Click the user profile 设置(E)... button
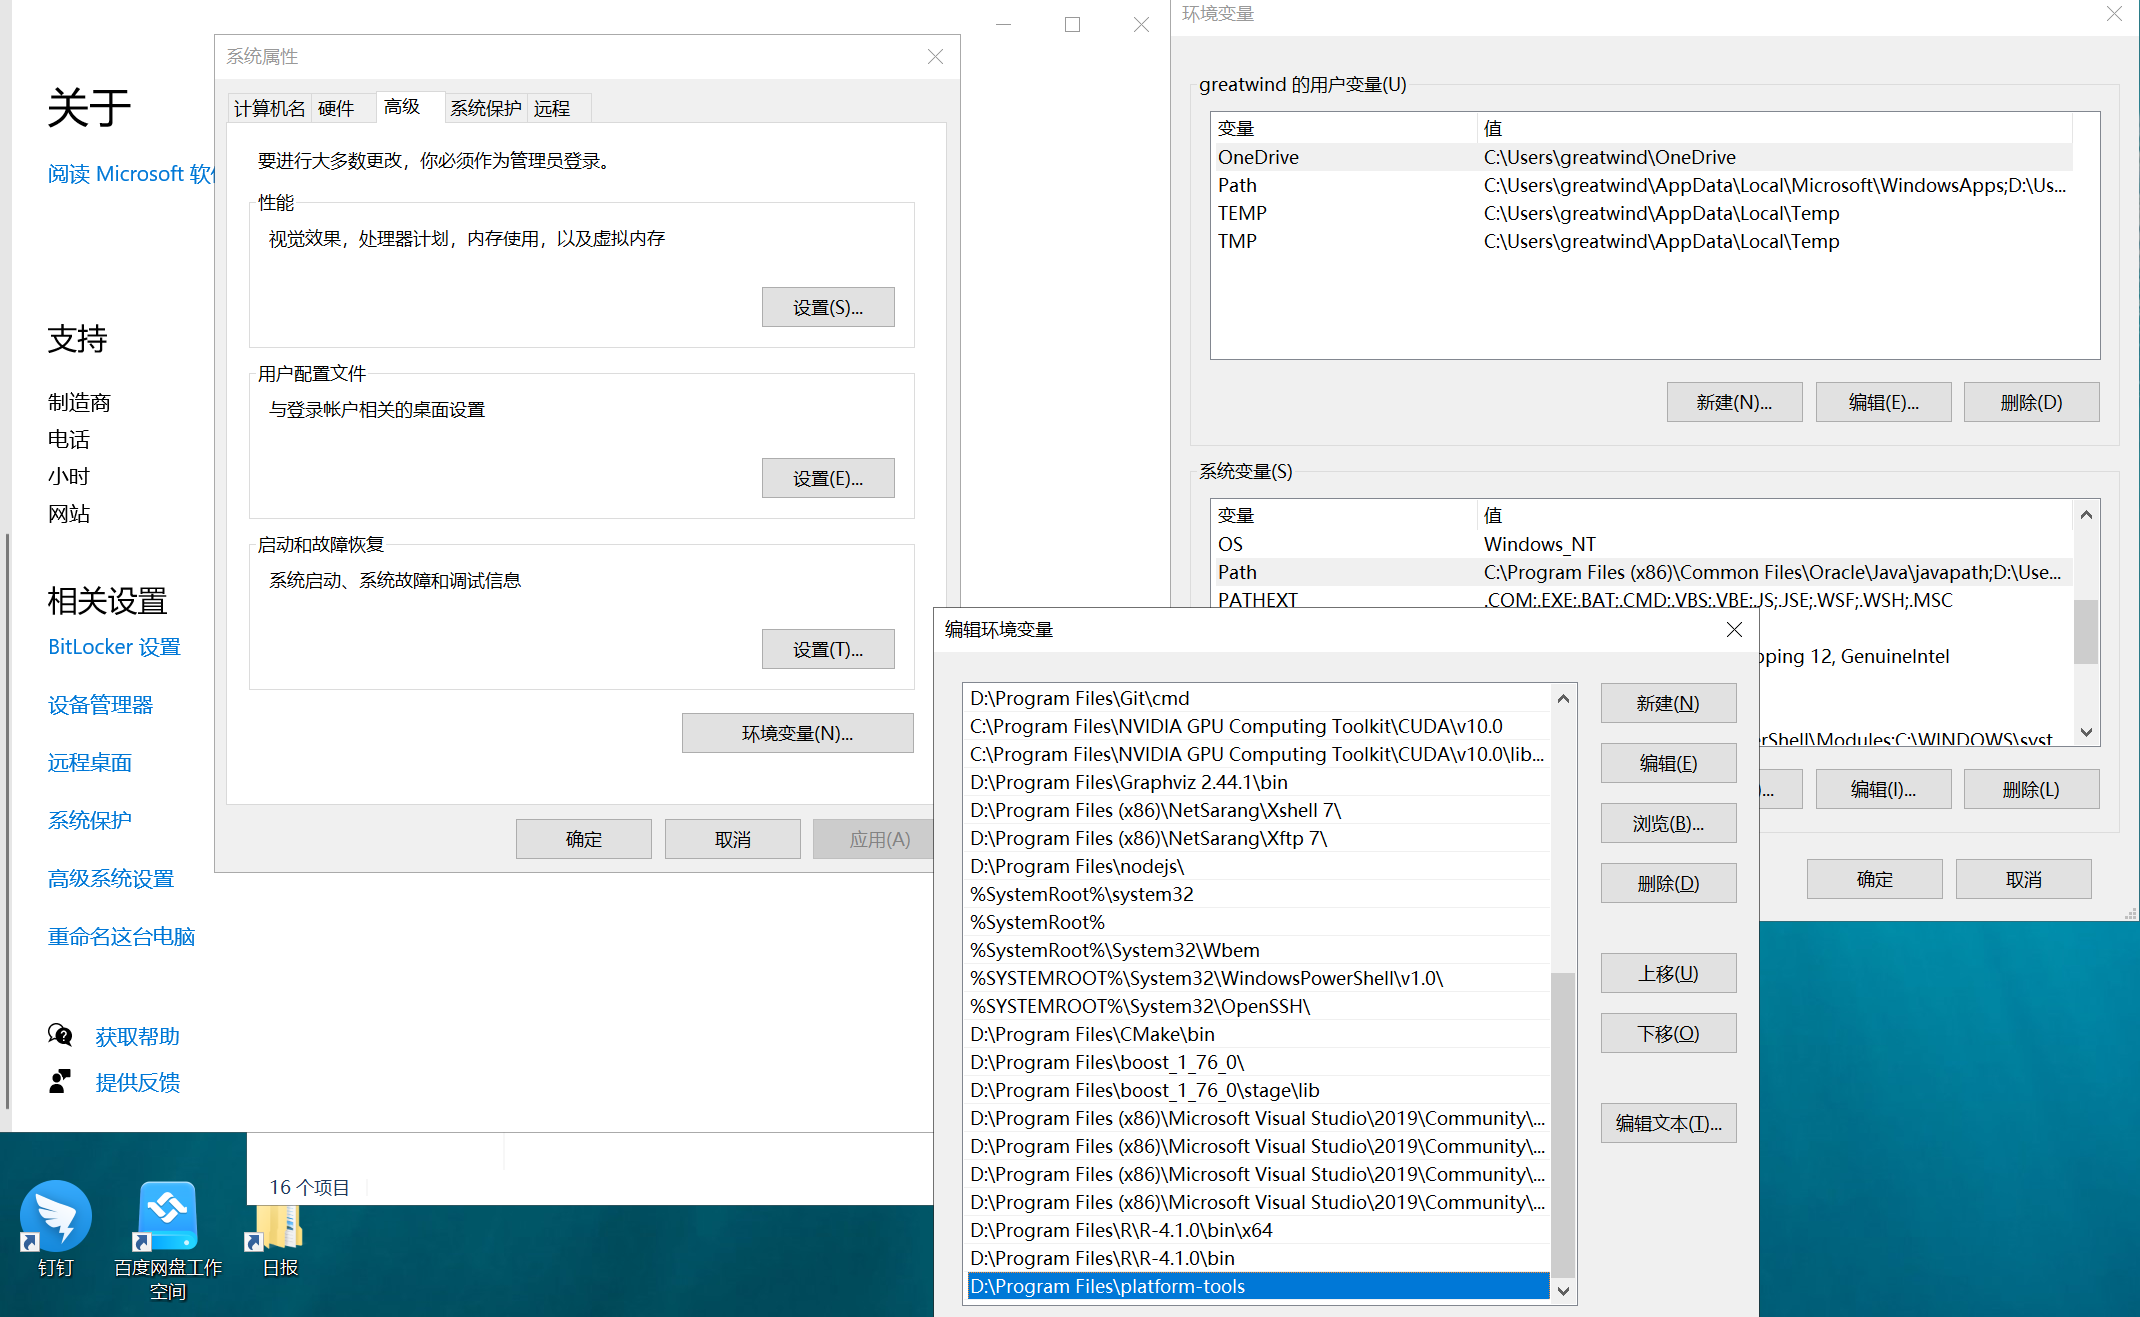 tap(828, 478)
